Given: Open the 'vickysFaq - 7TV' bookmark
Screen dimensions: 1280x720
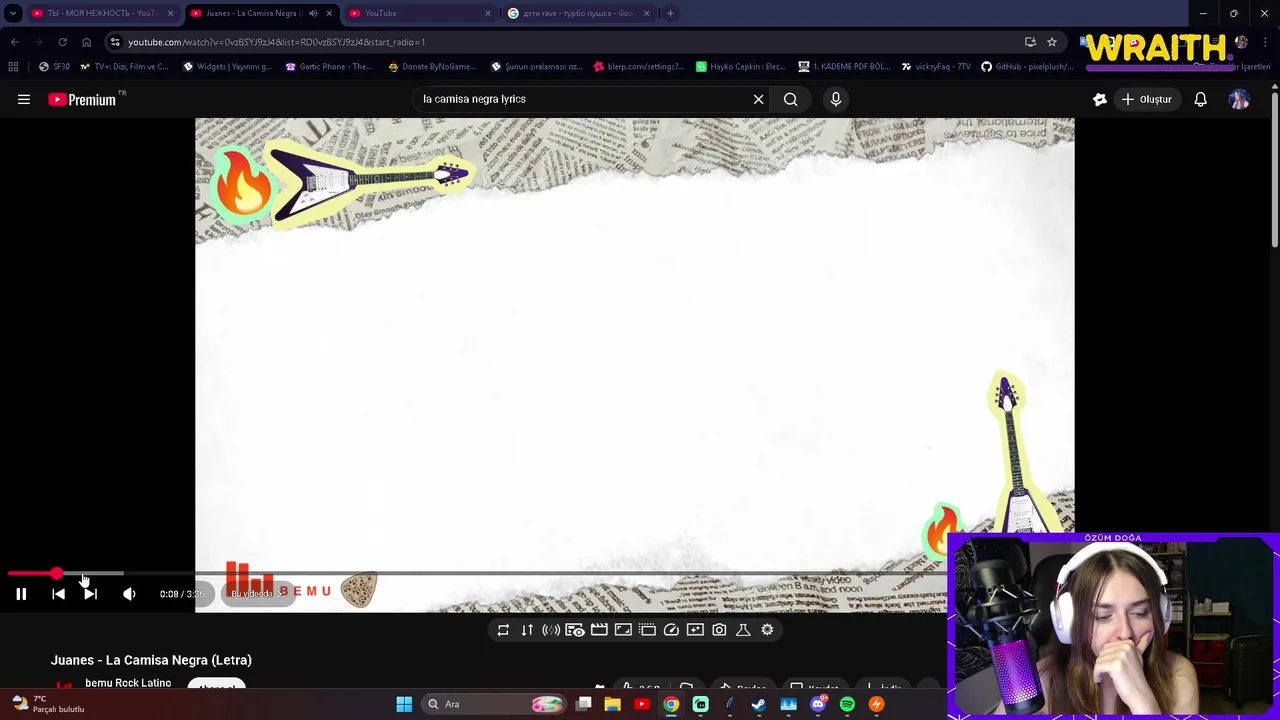Looking at the screenshot, I should [935, 67].
